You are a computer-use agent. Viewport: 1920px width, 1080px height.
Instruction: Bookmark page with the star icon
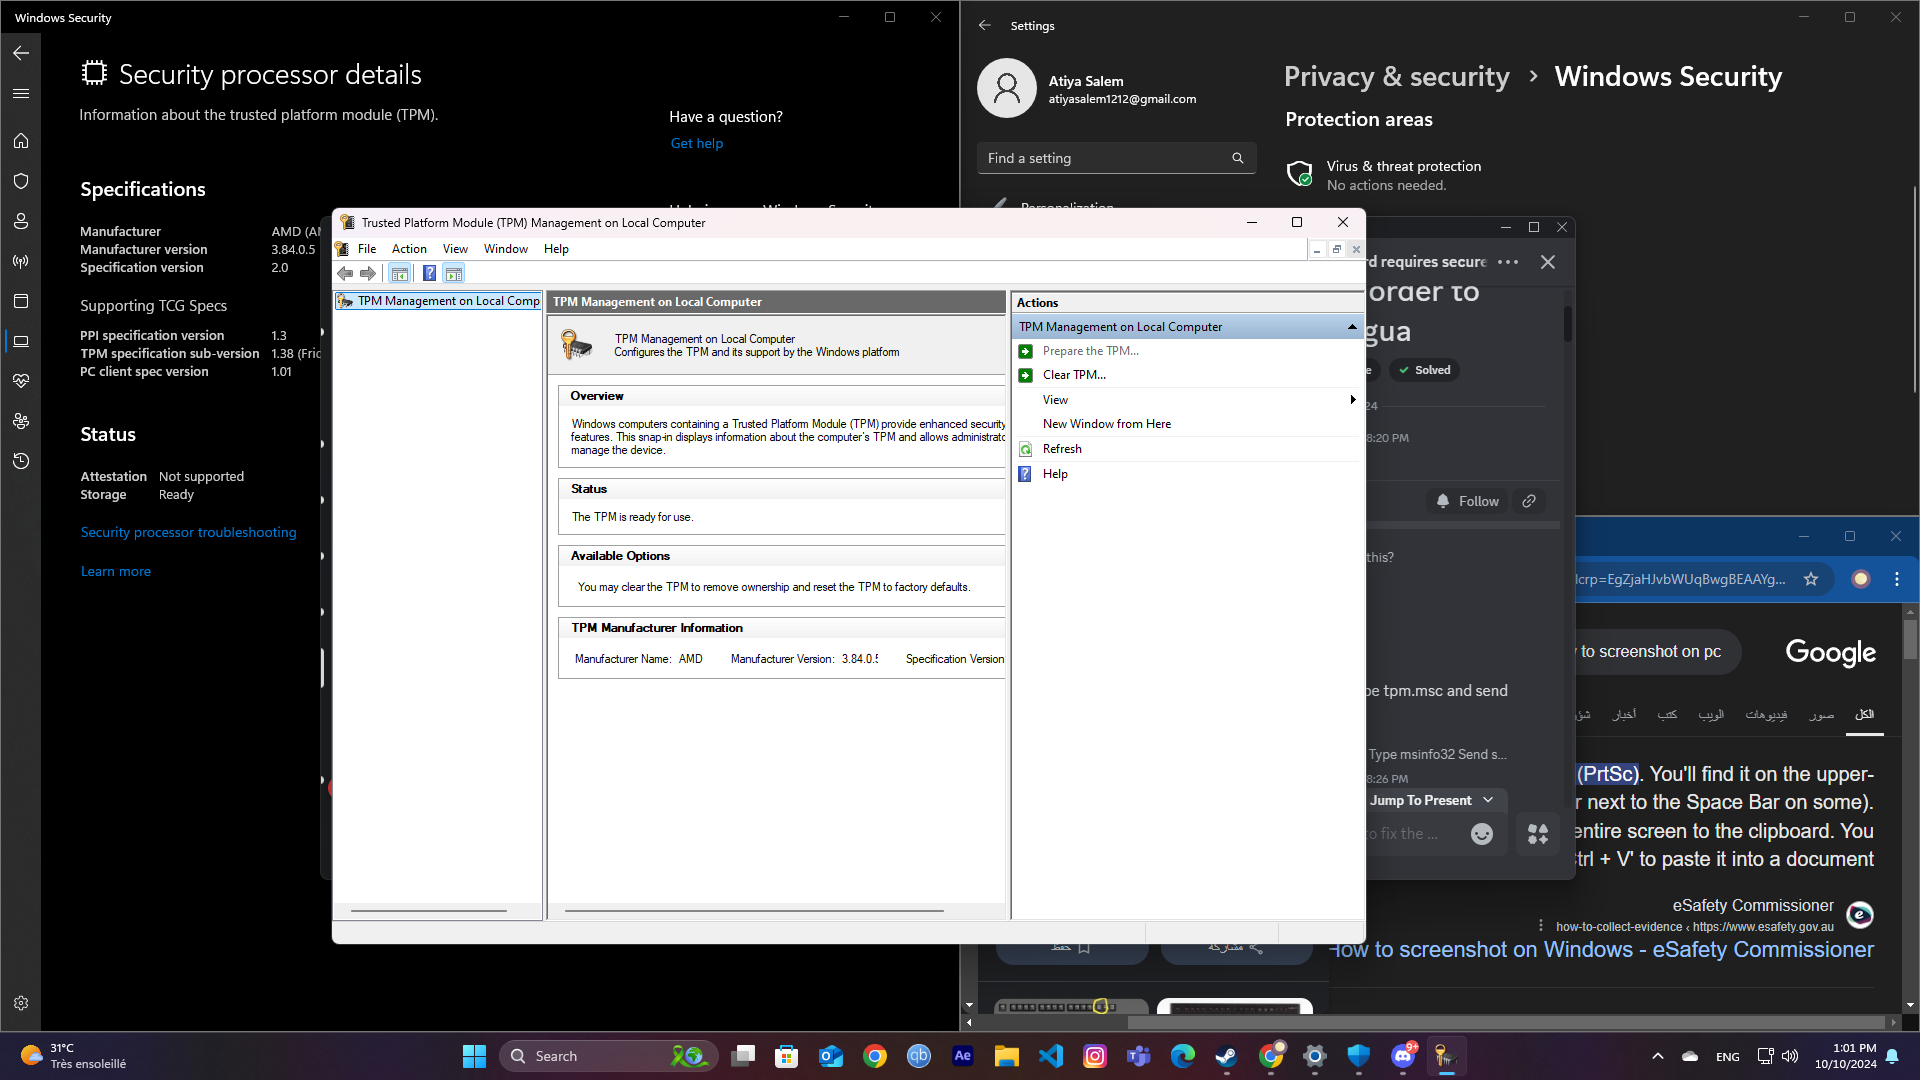pyautogui.click(x=1811, y=579)
